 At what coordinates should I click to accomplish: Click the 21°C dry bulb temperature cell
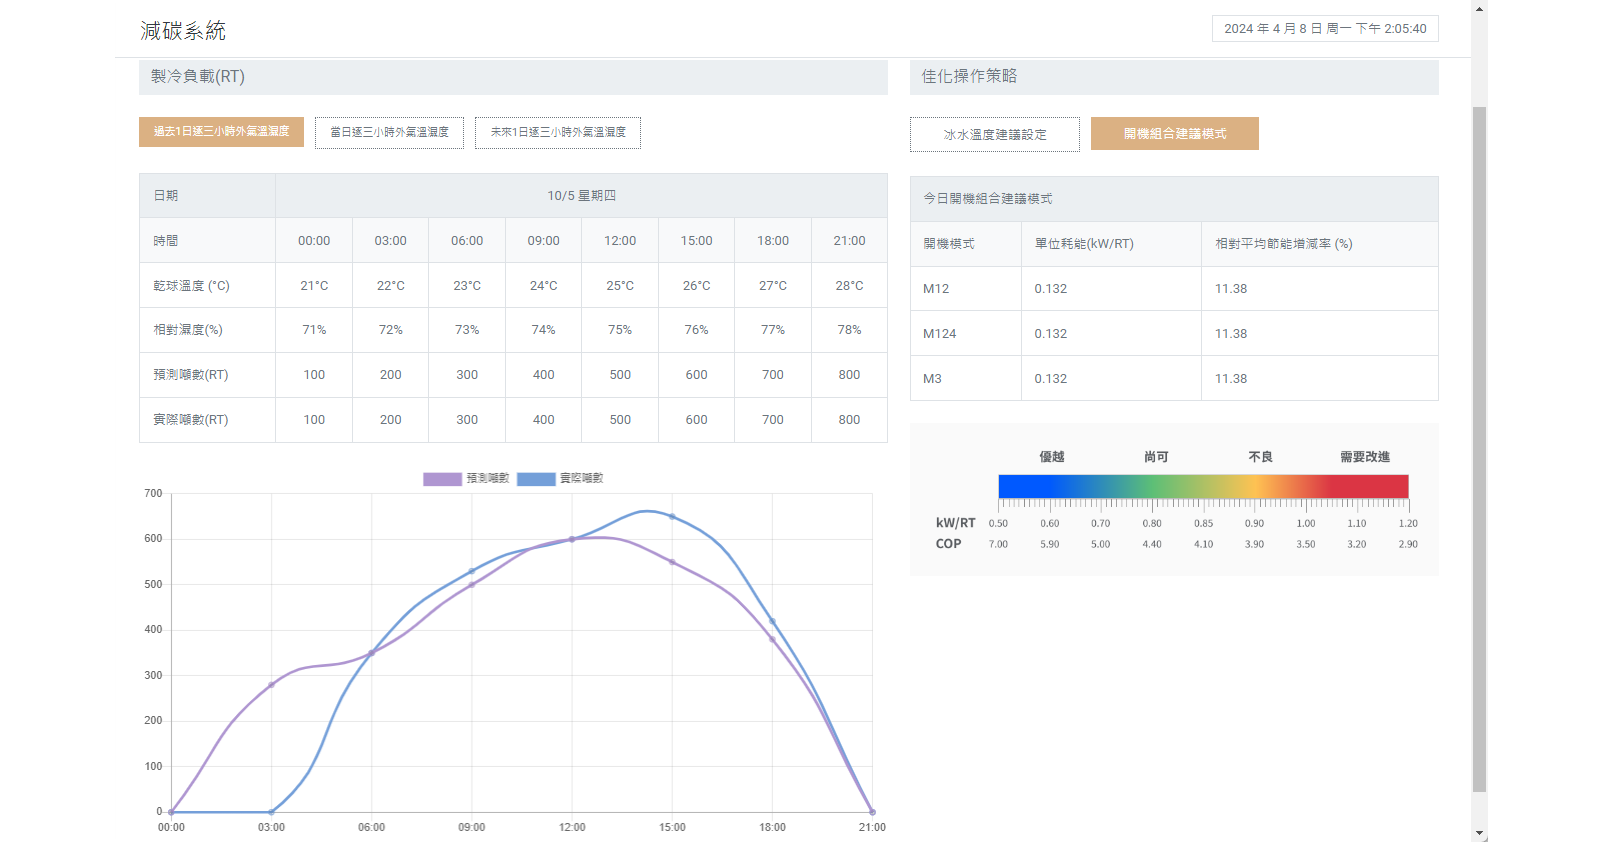[x=314, y=286]
